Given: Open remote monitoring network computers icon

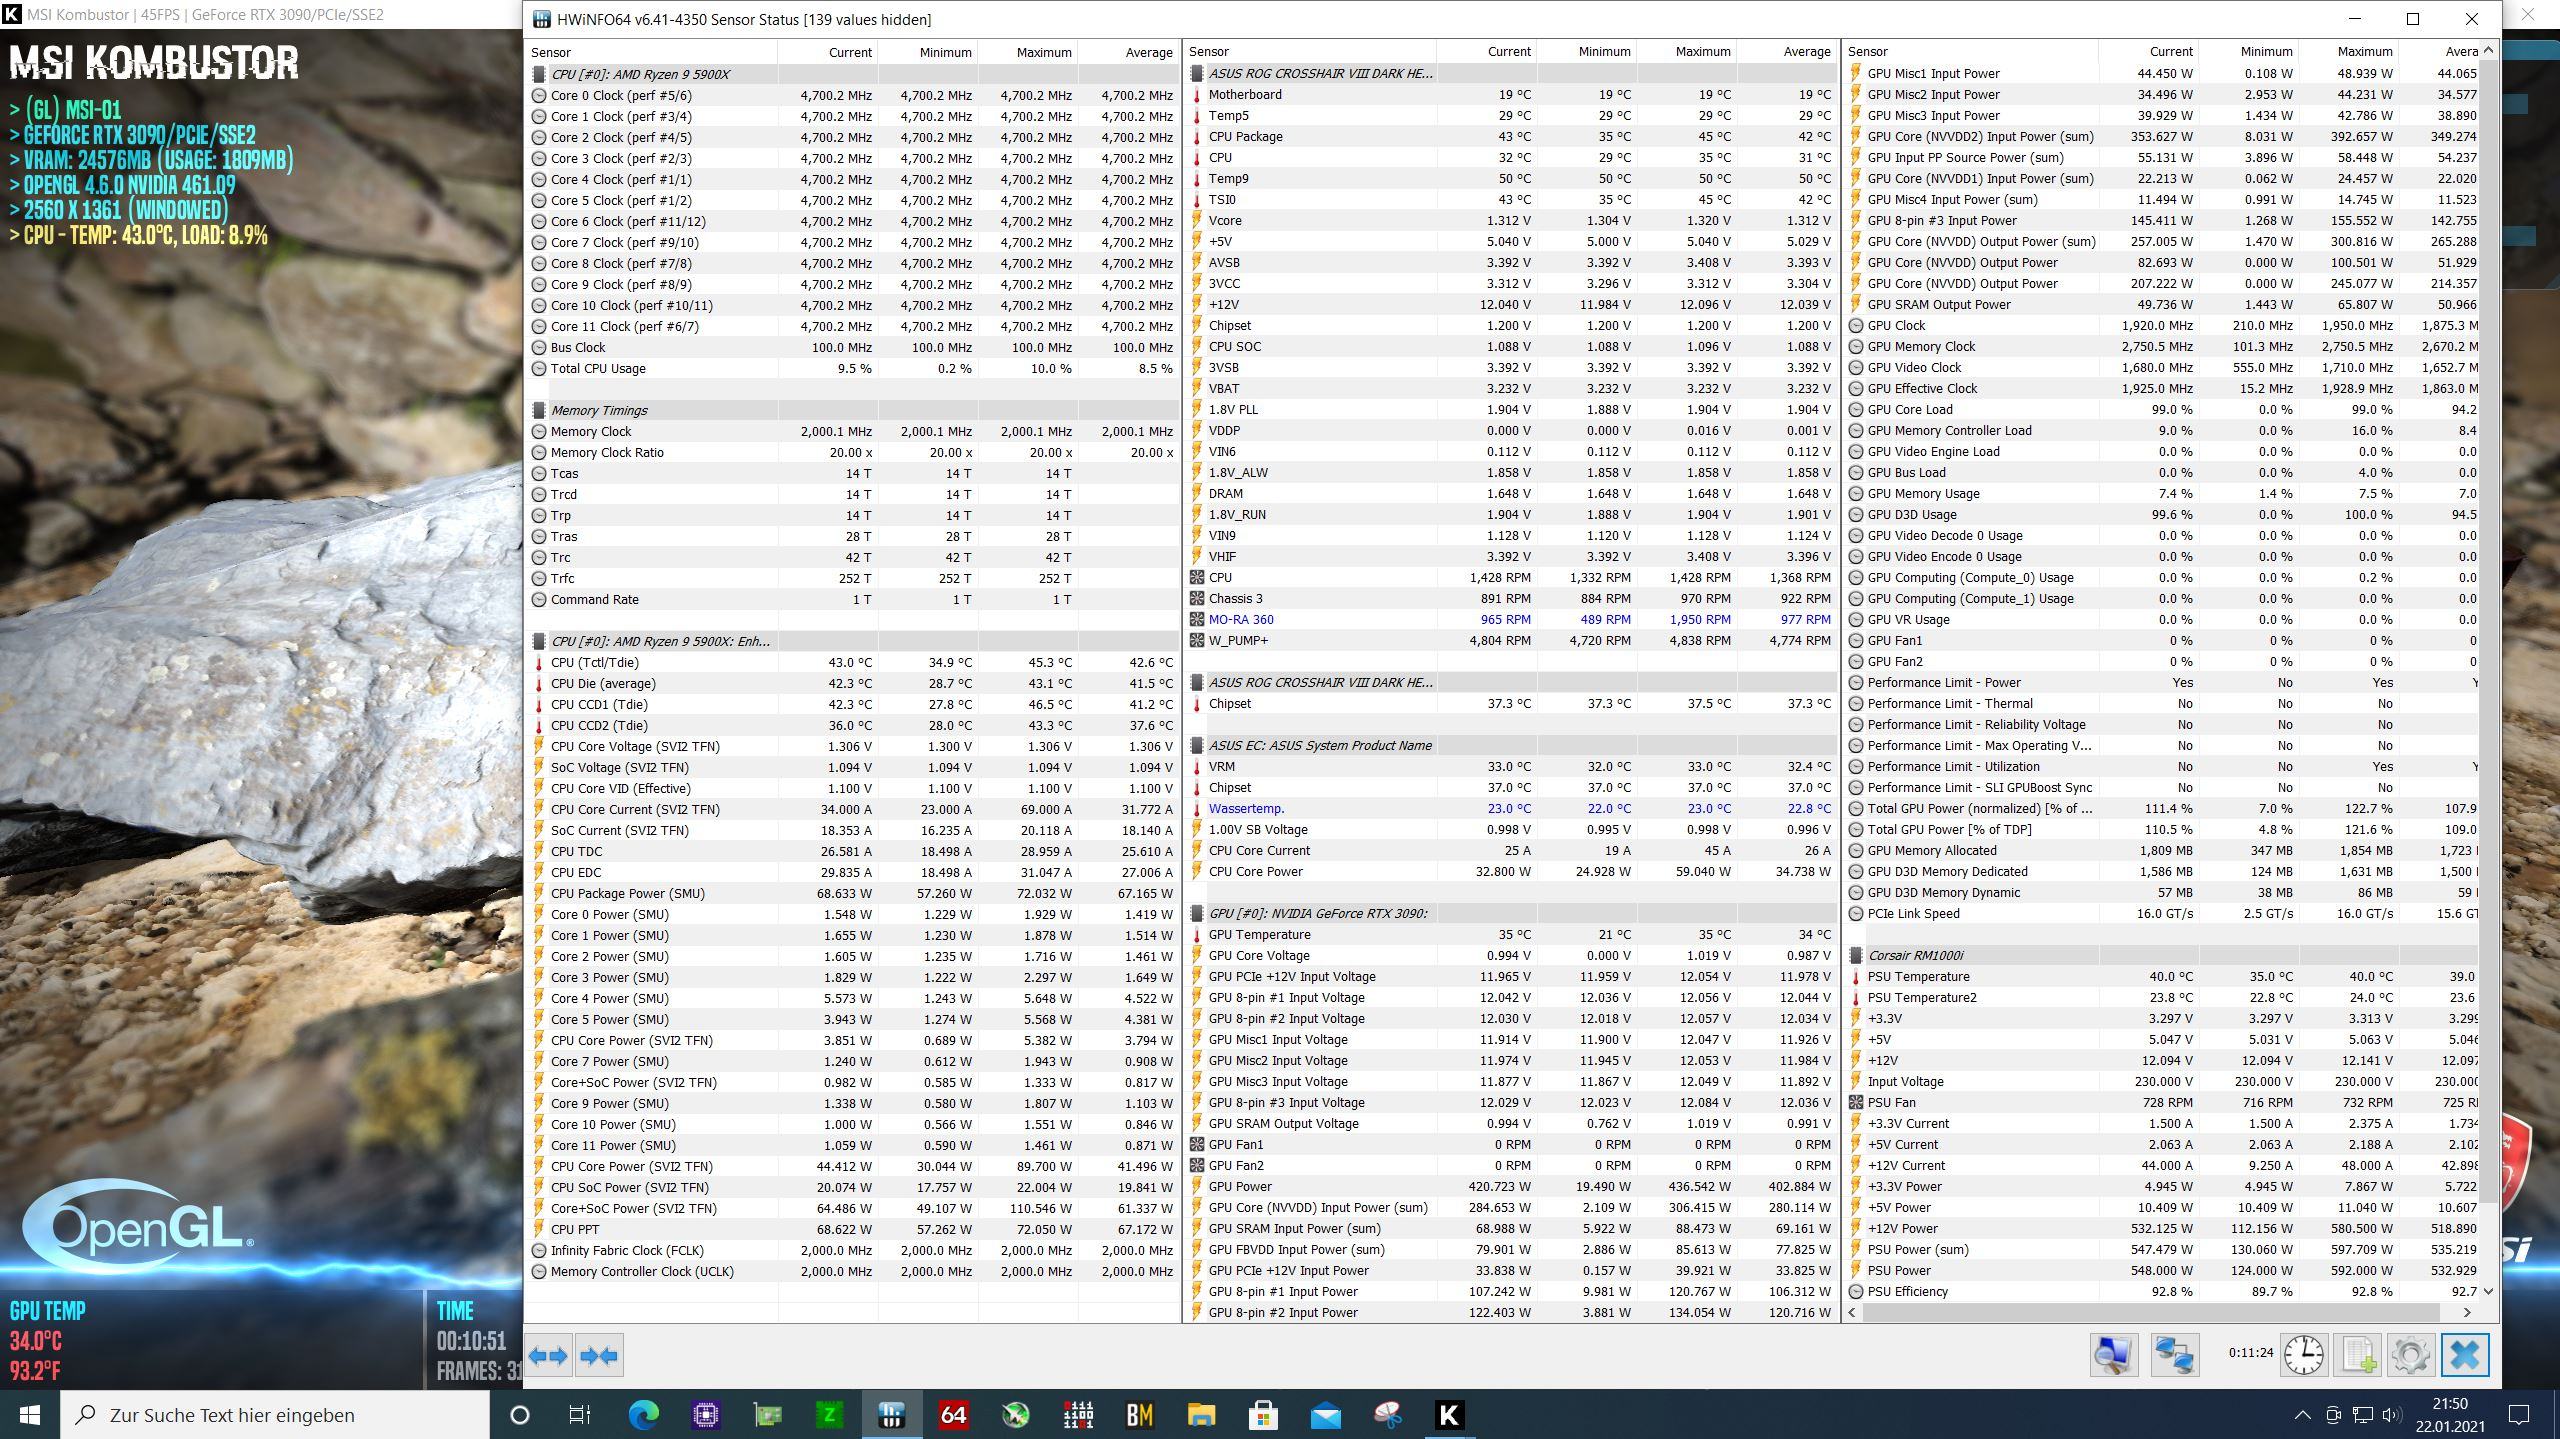Looking at the screenshot, I should (2174, 1356).
